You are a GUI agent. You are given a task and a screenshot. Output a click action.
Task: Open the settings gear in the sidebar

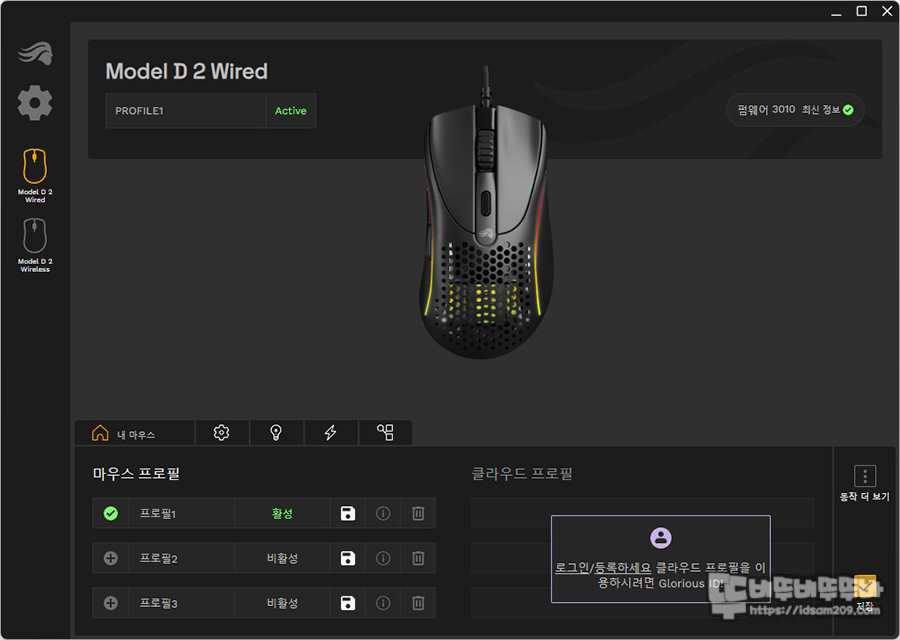35,103
